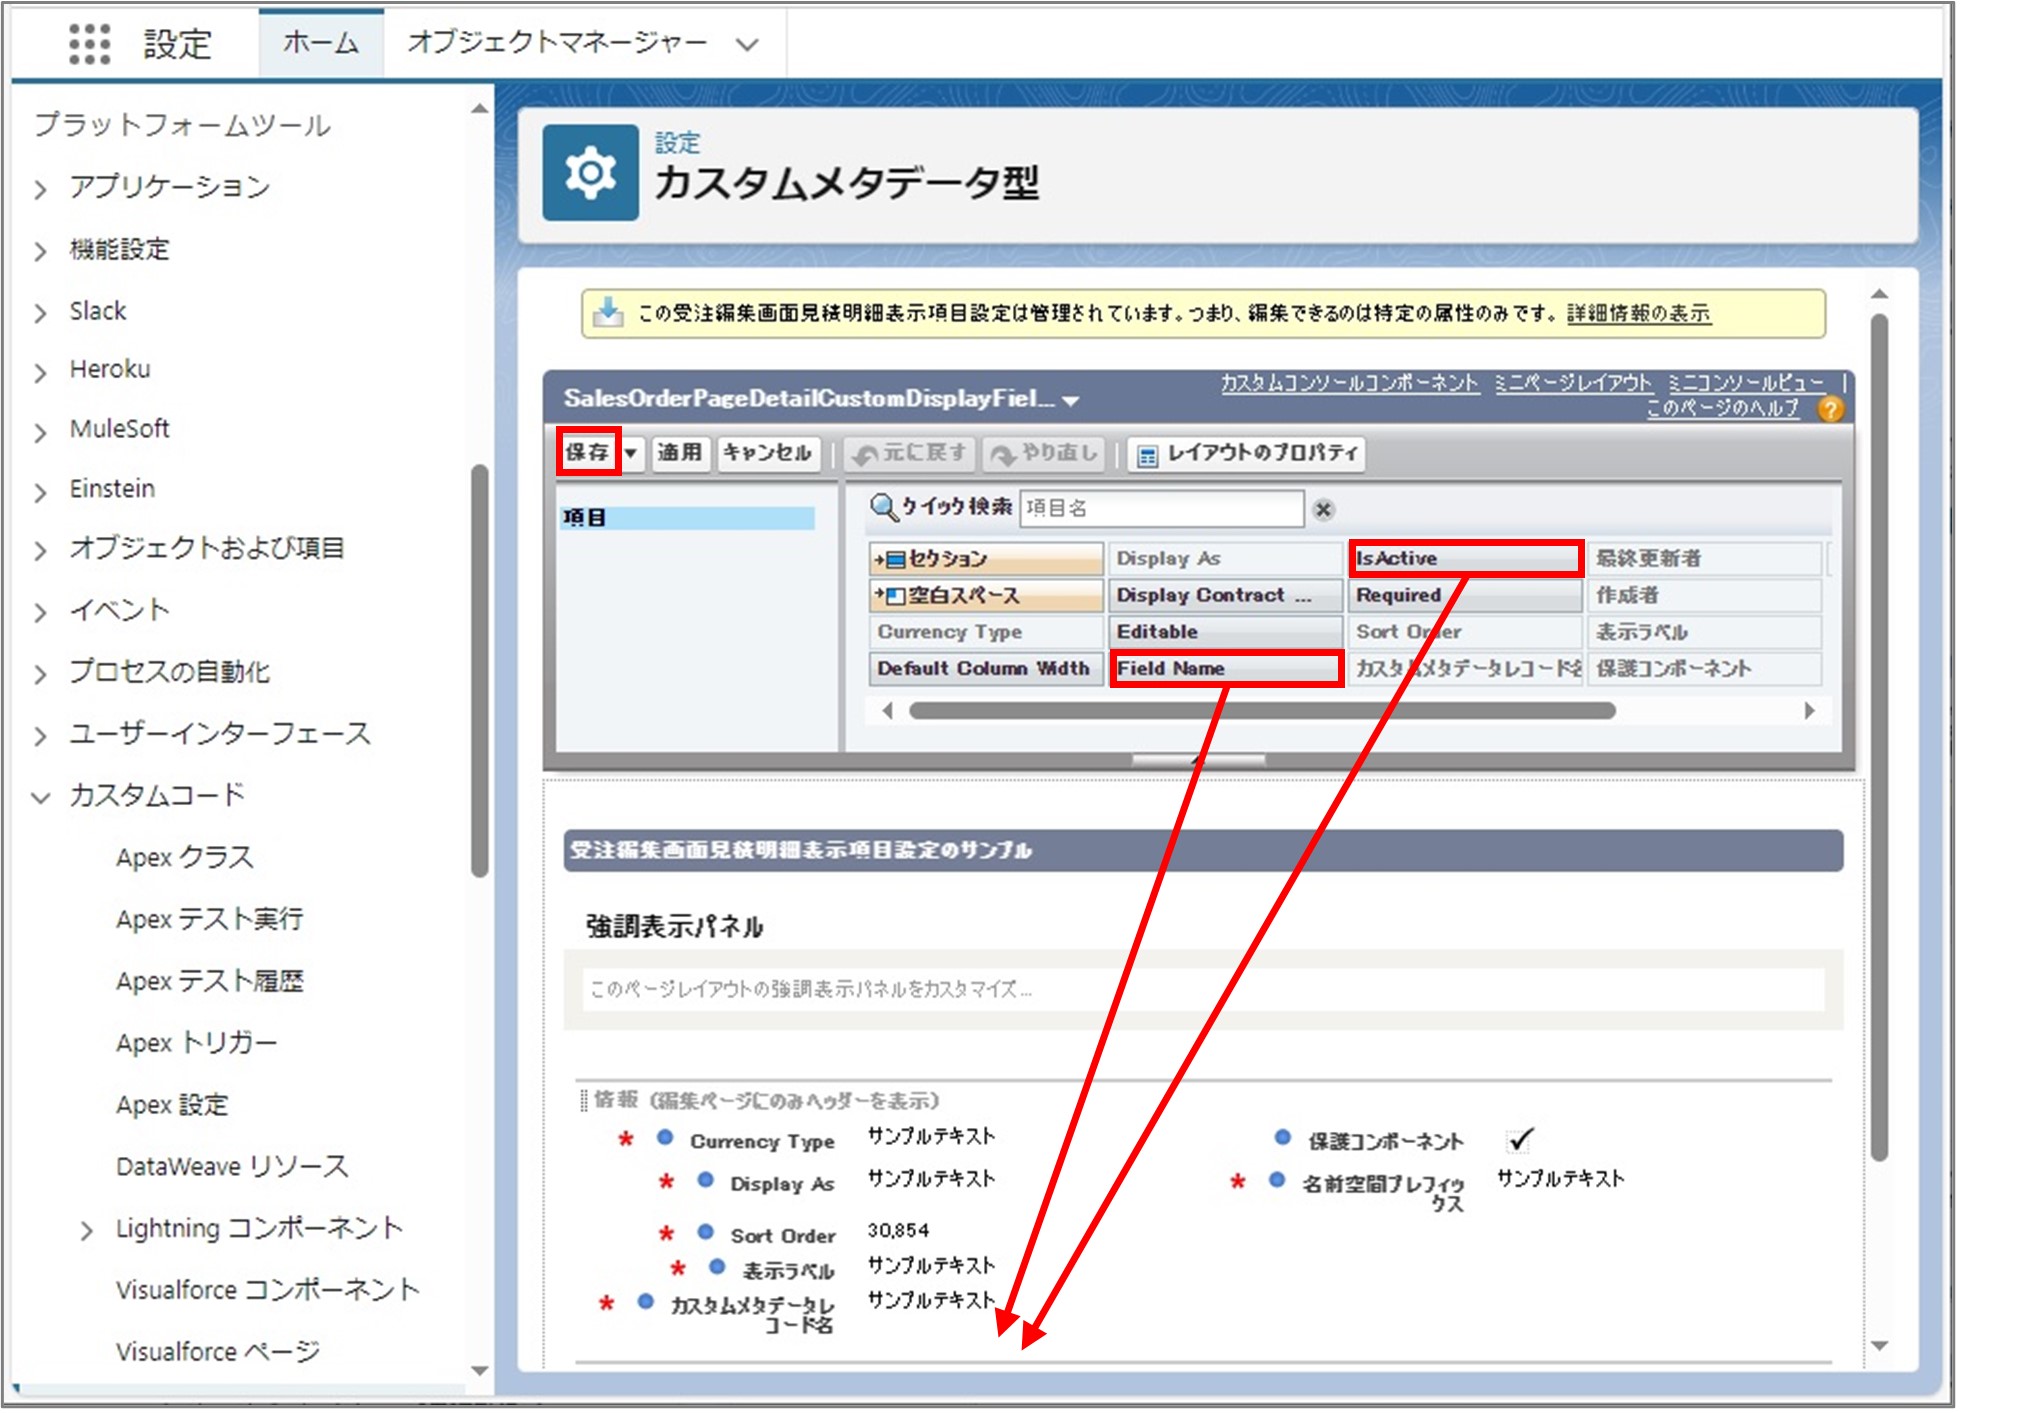Click the custom metadata gear icon
The height and width of the screenshot is (1413, 2027).
(x=590, y=173)
